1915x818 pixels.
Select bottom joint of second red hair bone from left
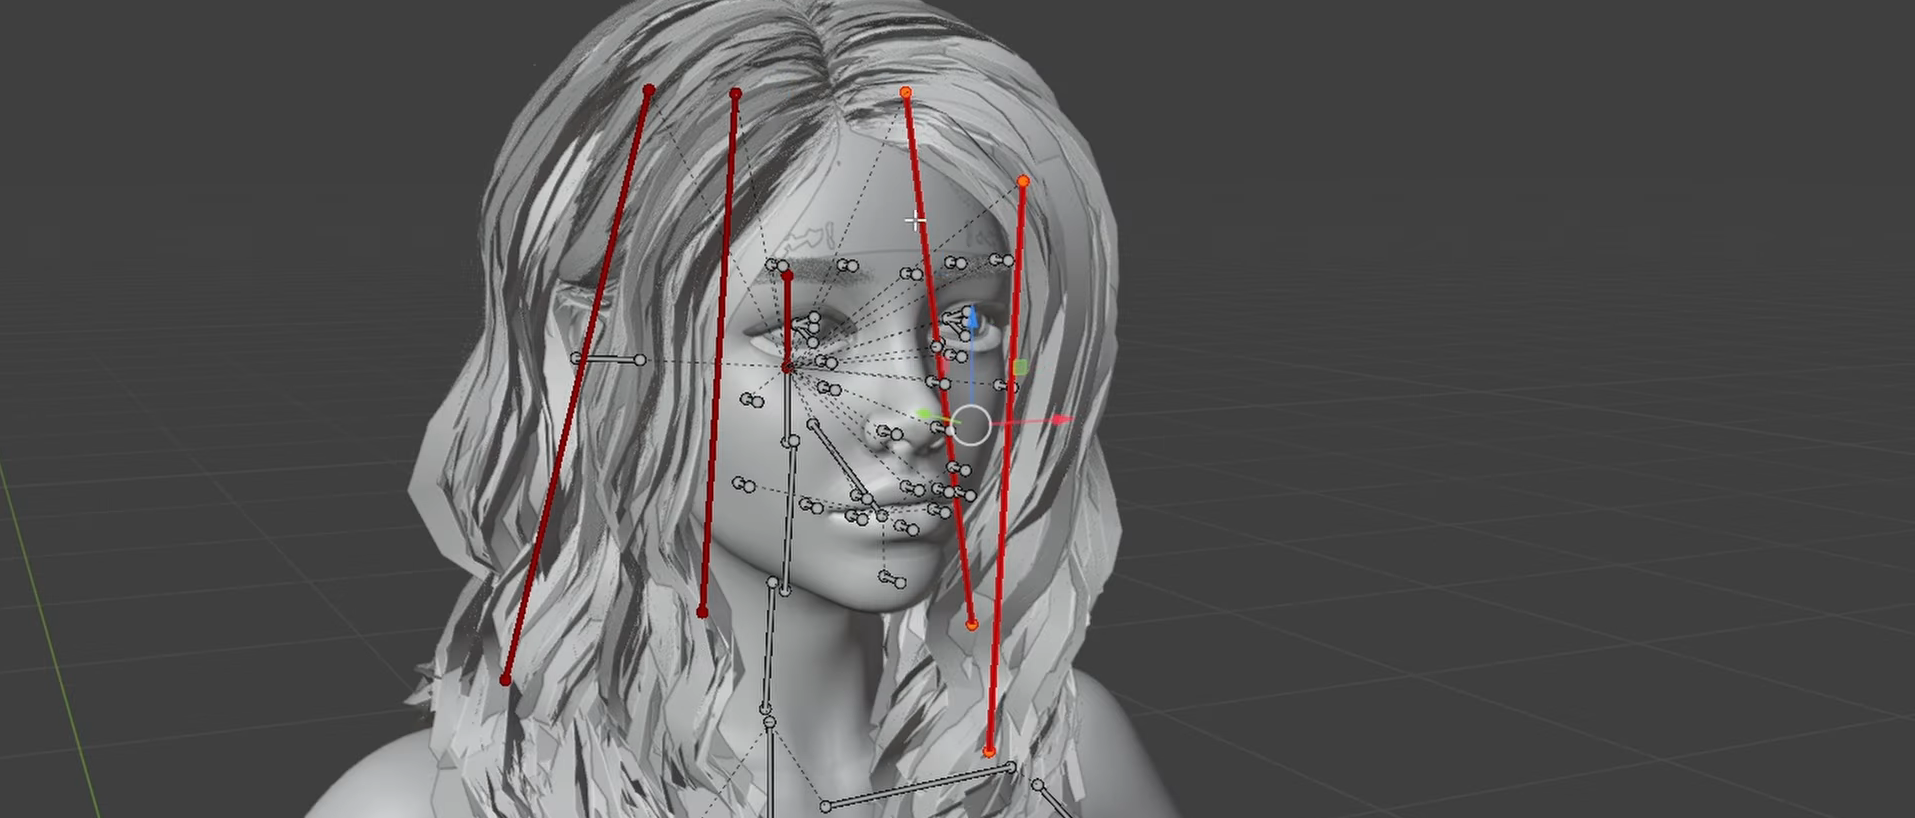pyautogui.click(x=702, y=612)
